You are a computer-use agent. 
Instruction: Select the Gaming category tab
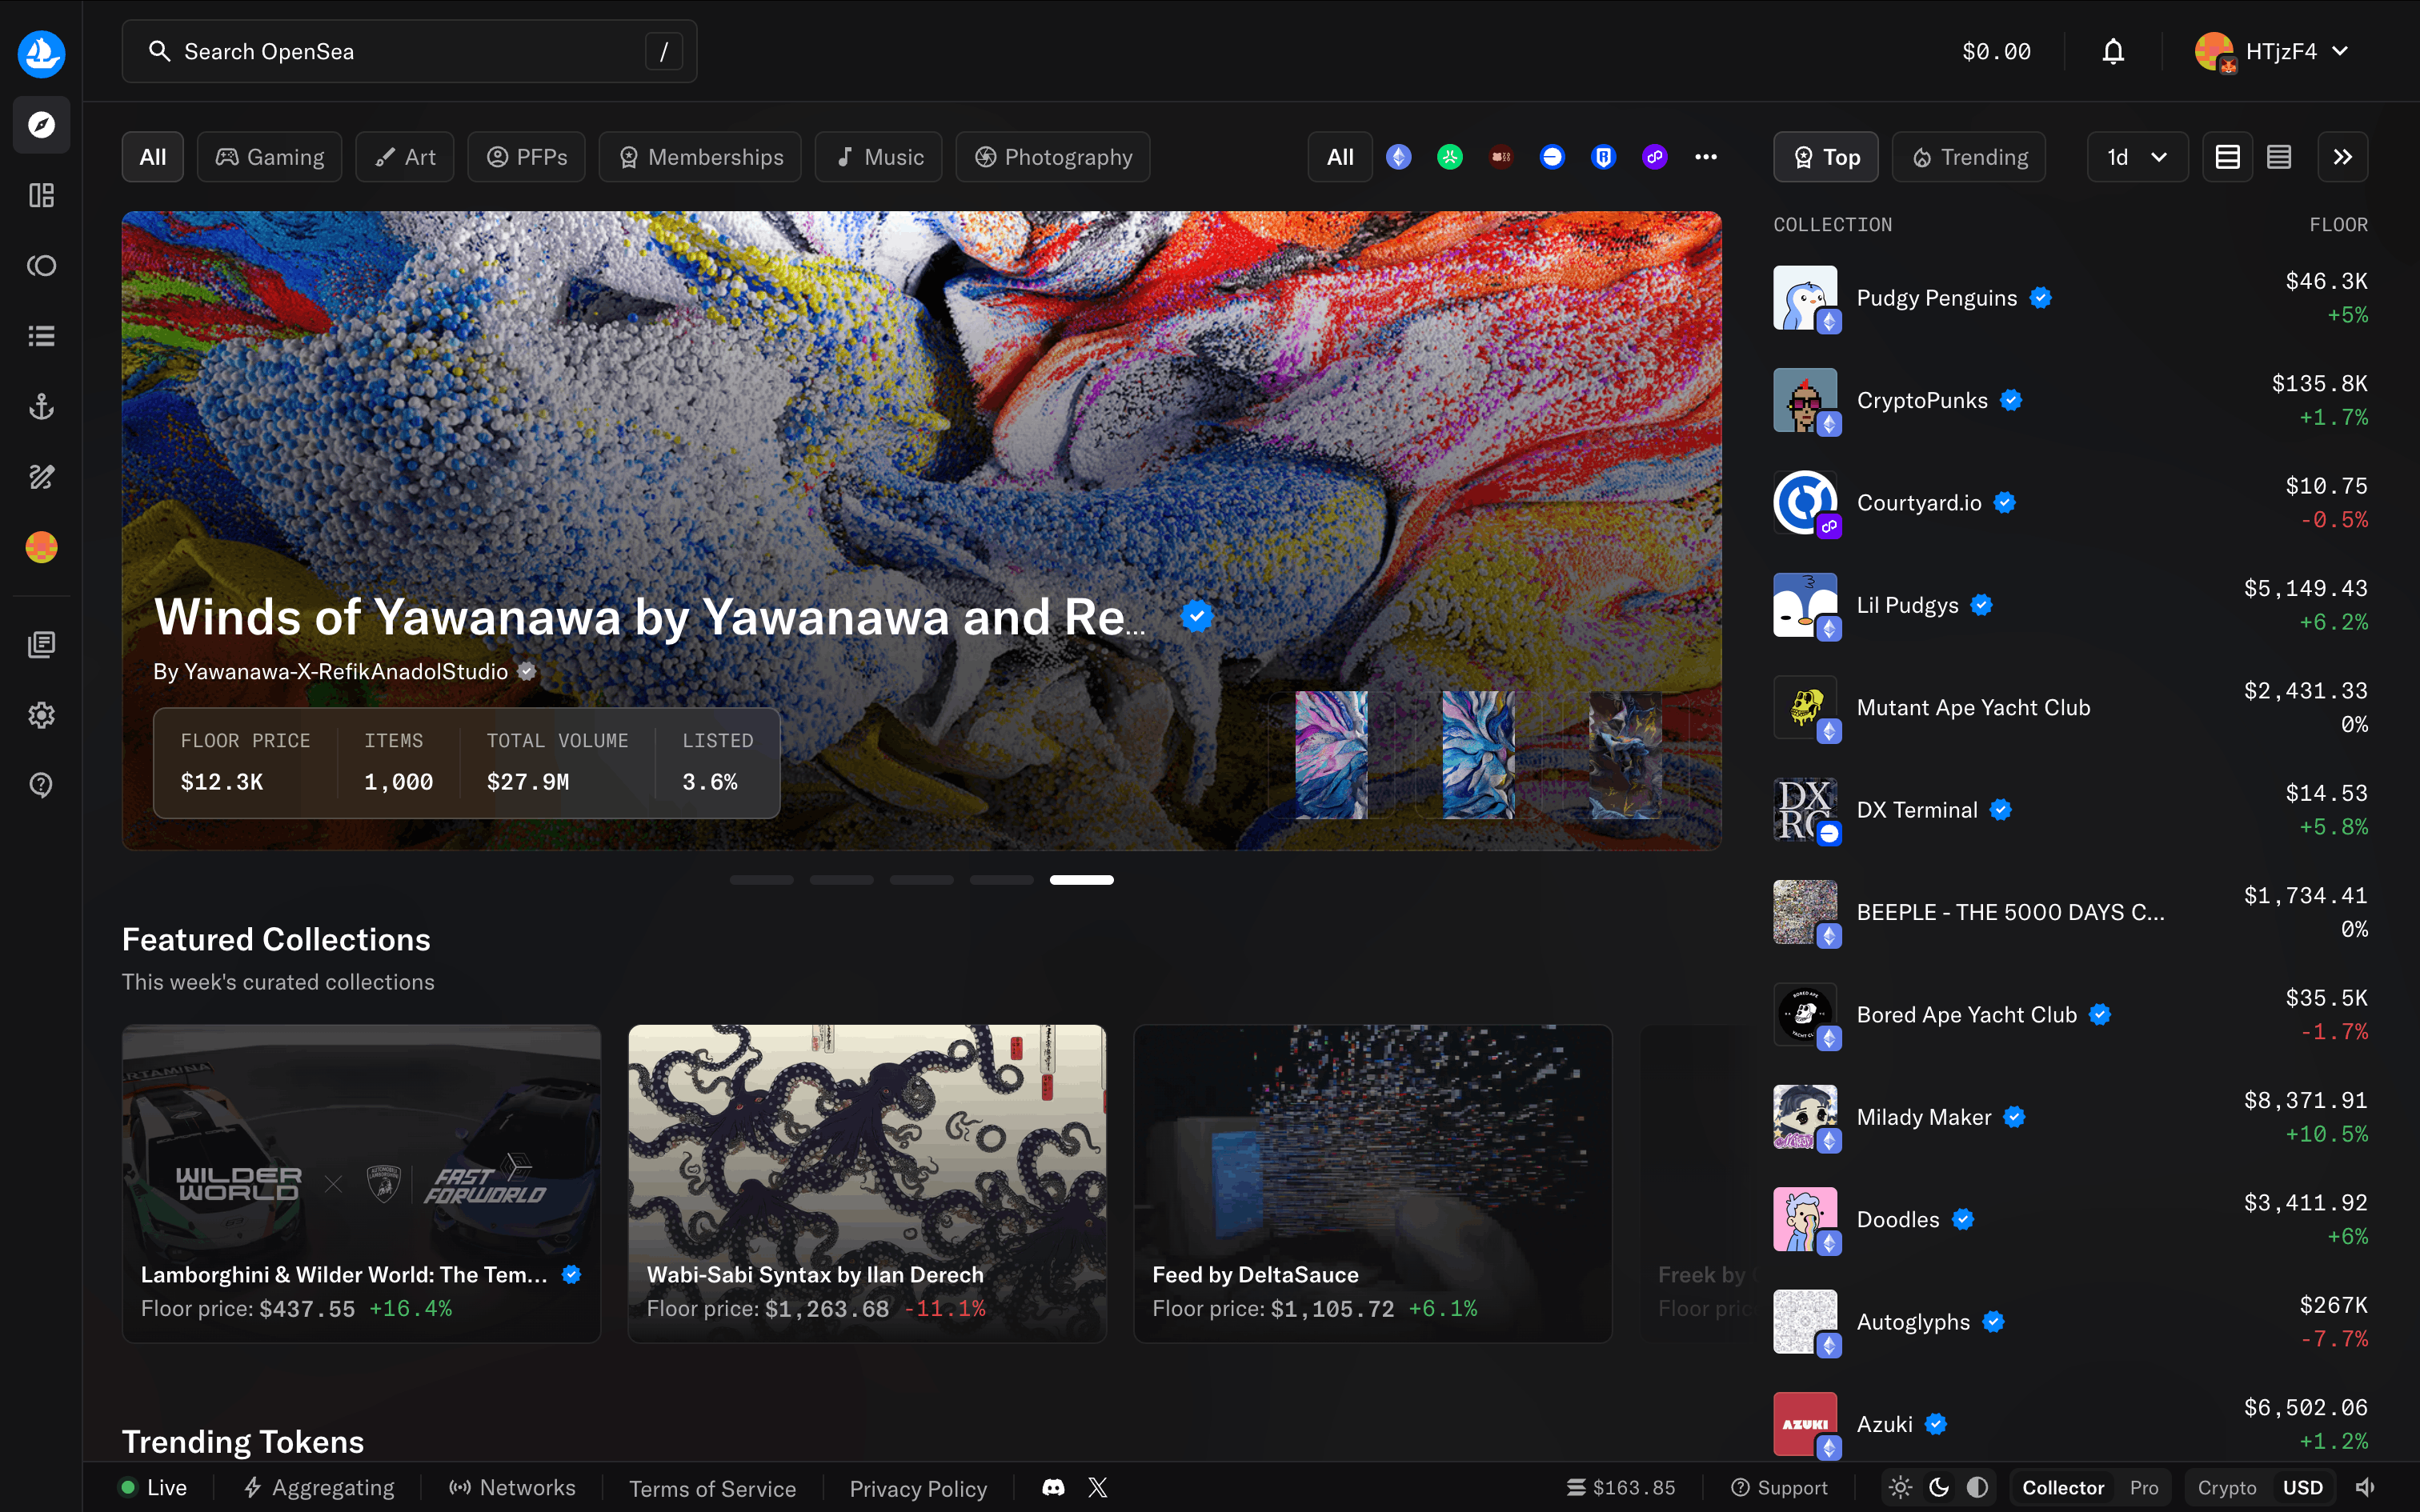(x=270, y=157)
